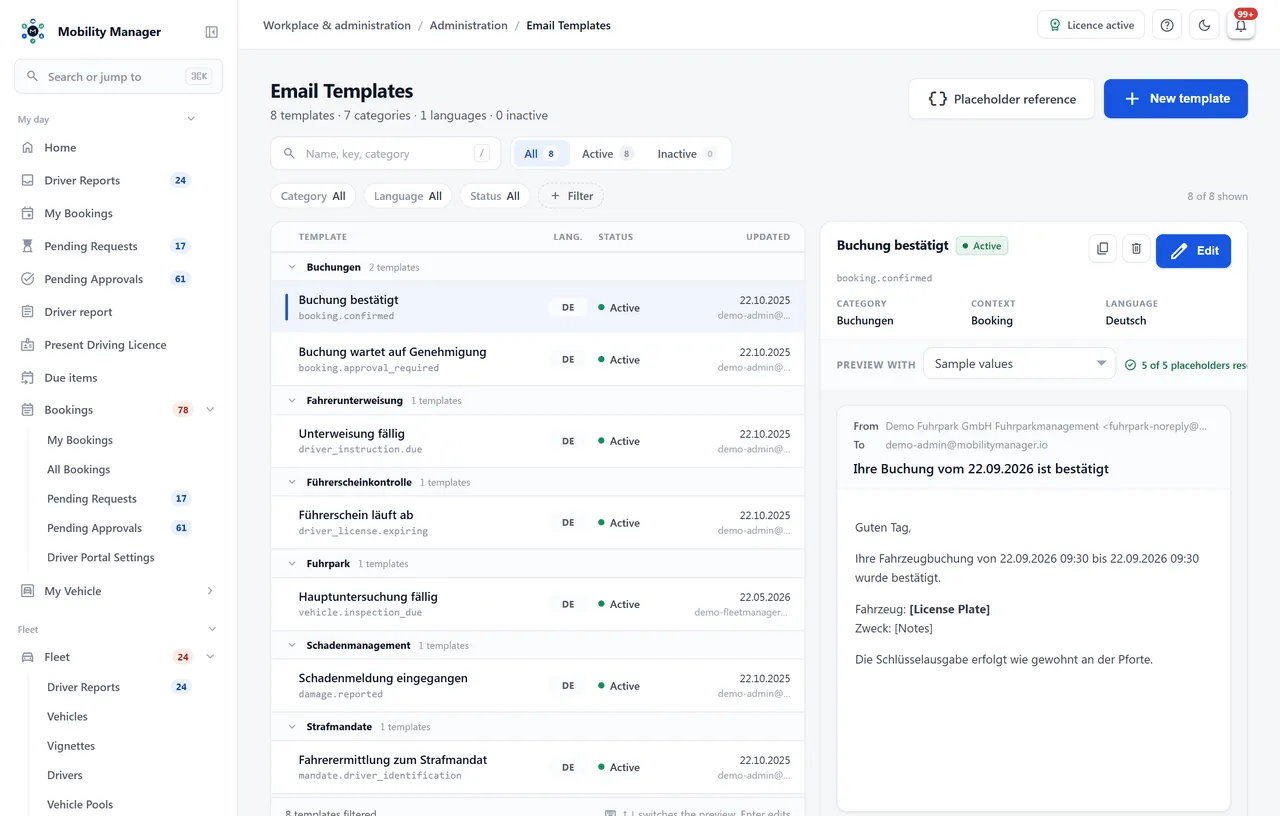This screenshot has height=816, width=1280.
Task: Open Present Driving Licence icon
Action: click(x=27, y=345)
